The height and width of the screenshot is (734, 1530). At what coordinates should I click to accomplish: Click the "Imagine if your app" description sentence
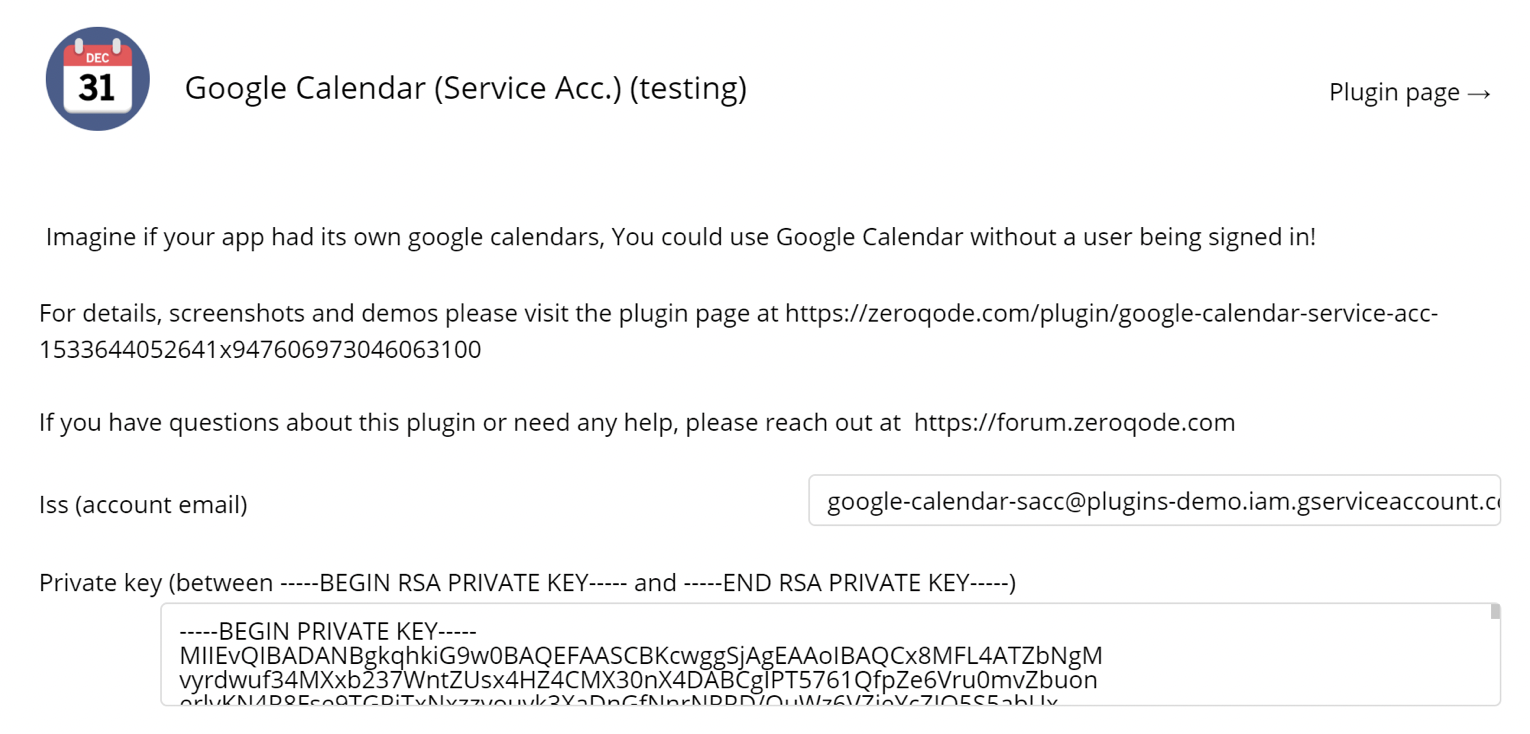pos(680,237)
